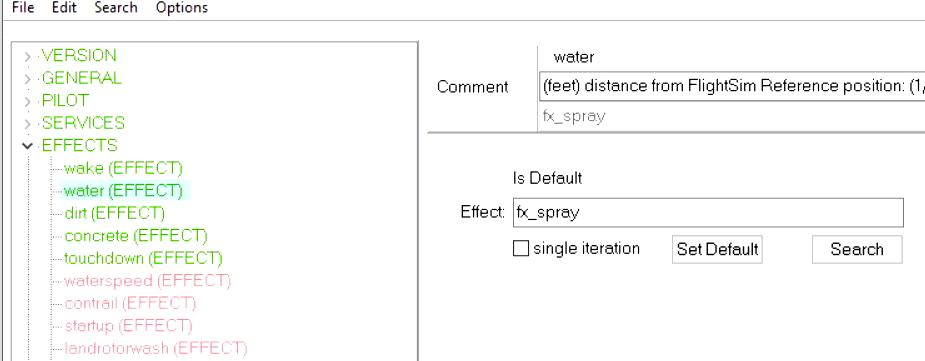The height and width of the screenshot is (361, 925).
Task: Expand the VERSION tree node
Action: (27, 57)
